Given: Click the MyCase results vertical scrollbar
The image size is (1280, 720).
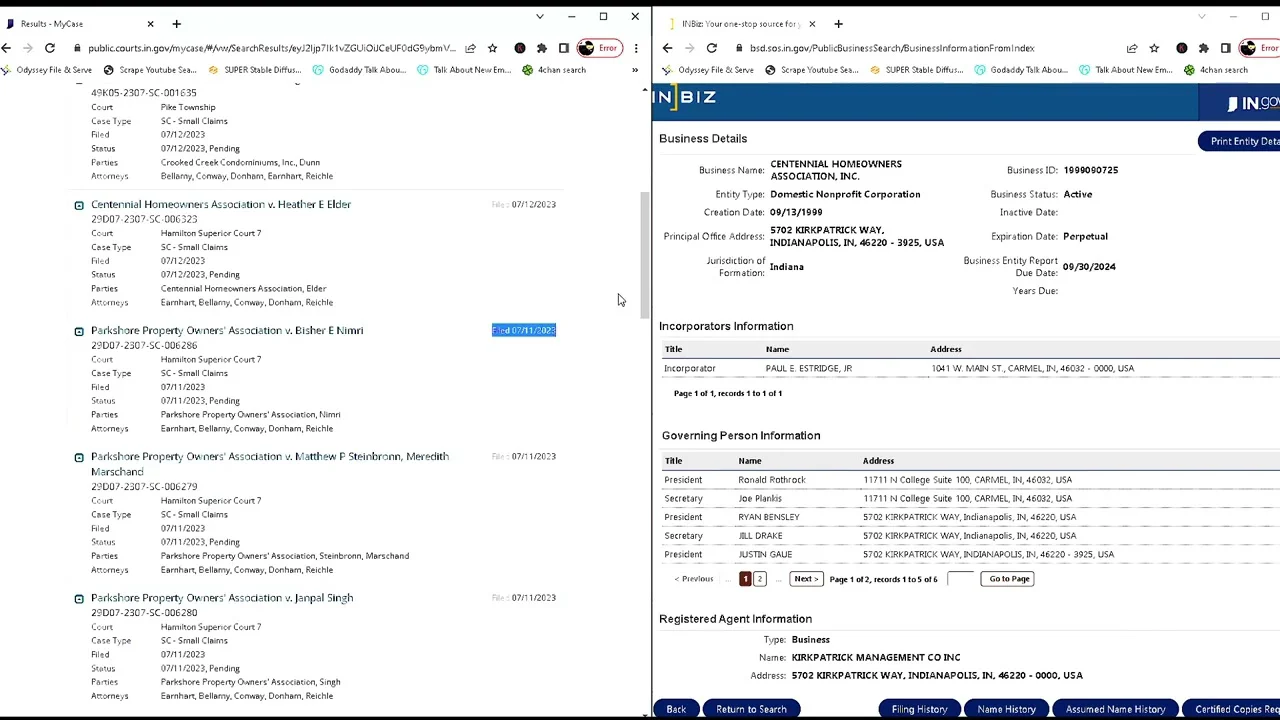Looking at the screenshot, I should click(645, 250).
